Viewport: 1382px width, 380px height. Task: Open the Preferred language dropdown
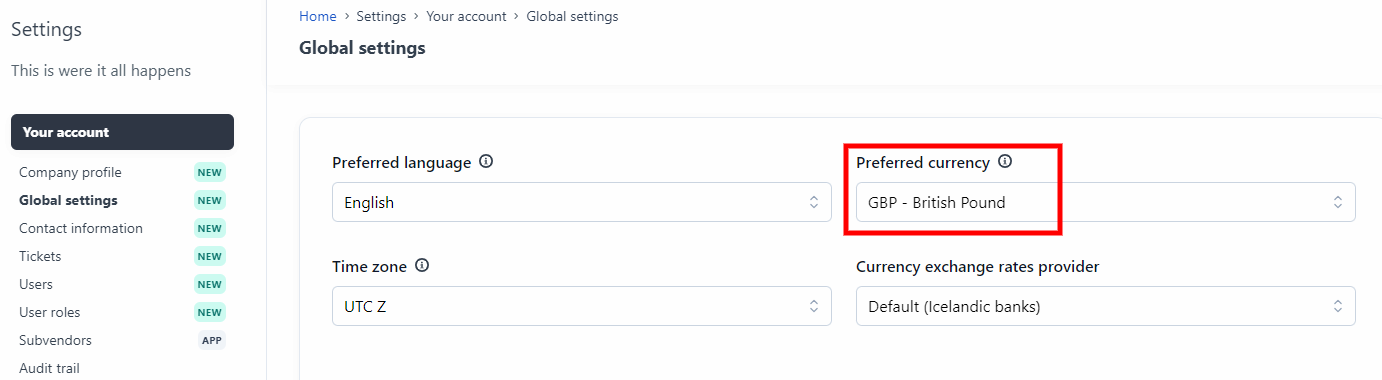pyautogui.click(x=582, y=202)
